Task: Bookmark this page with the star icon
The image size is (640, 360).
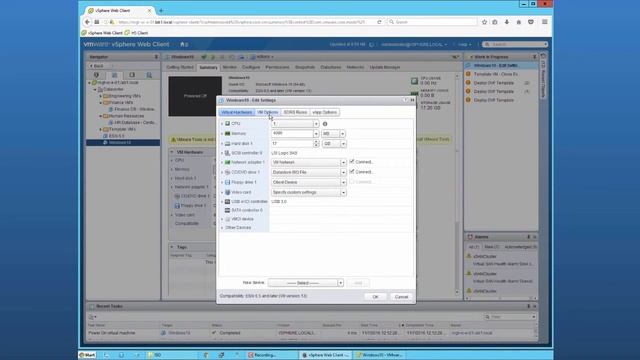Action: click(484, 22)
